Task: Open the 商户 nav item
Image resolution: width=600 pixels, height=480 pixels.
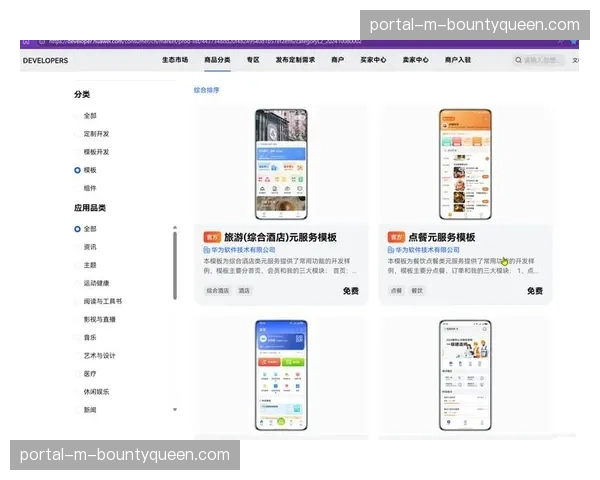Action: (x=338, y=60)
